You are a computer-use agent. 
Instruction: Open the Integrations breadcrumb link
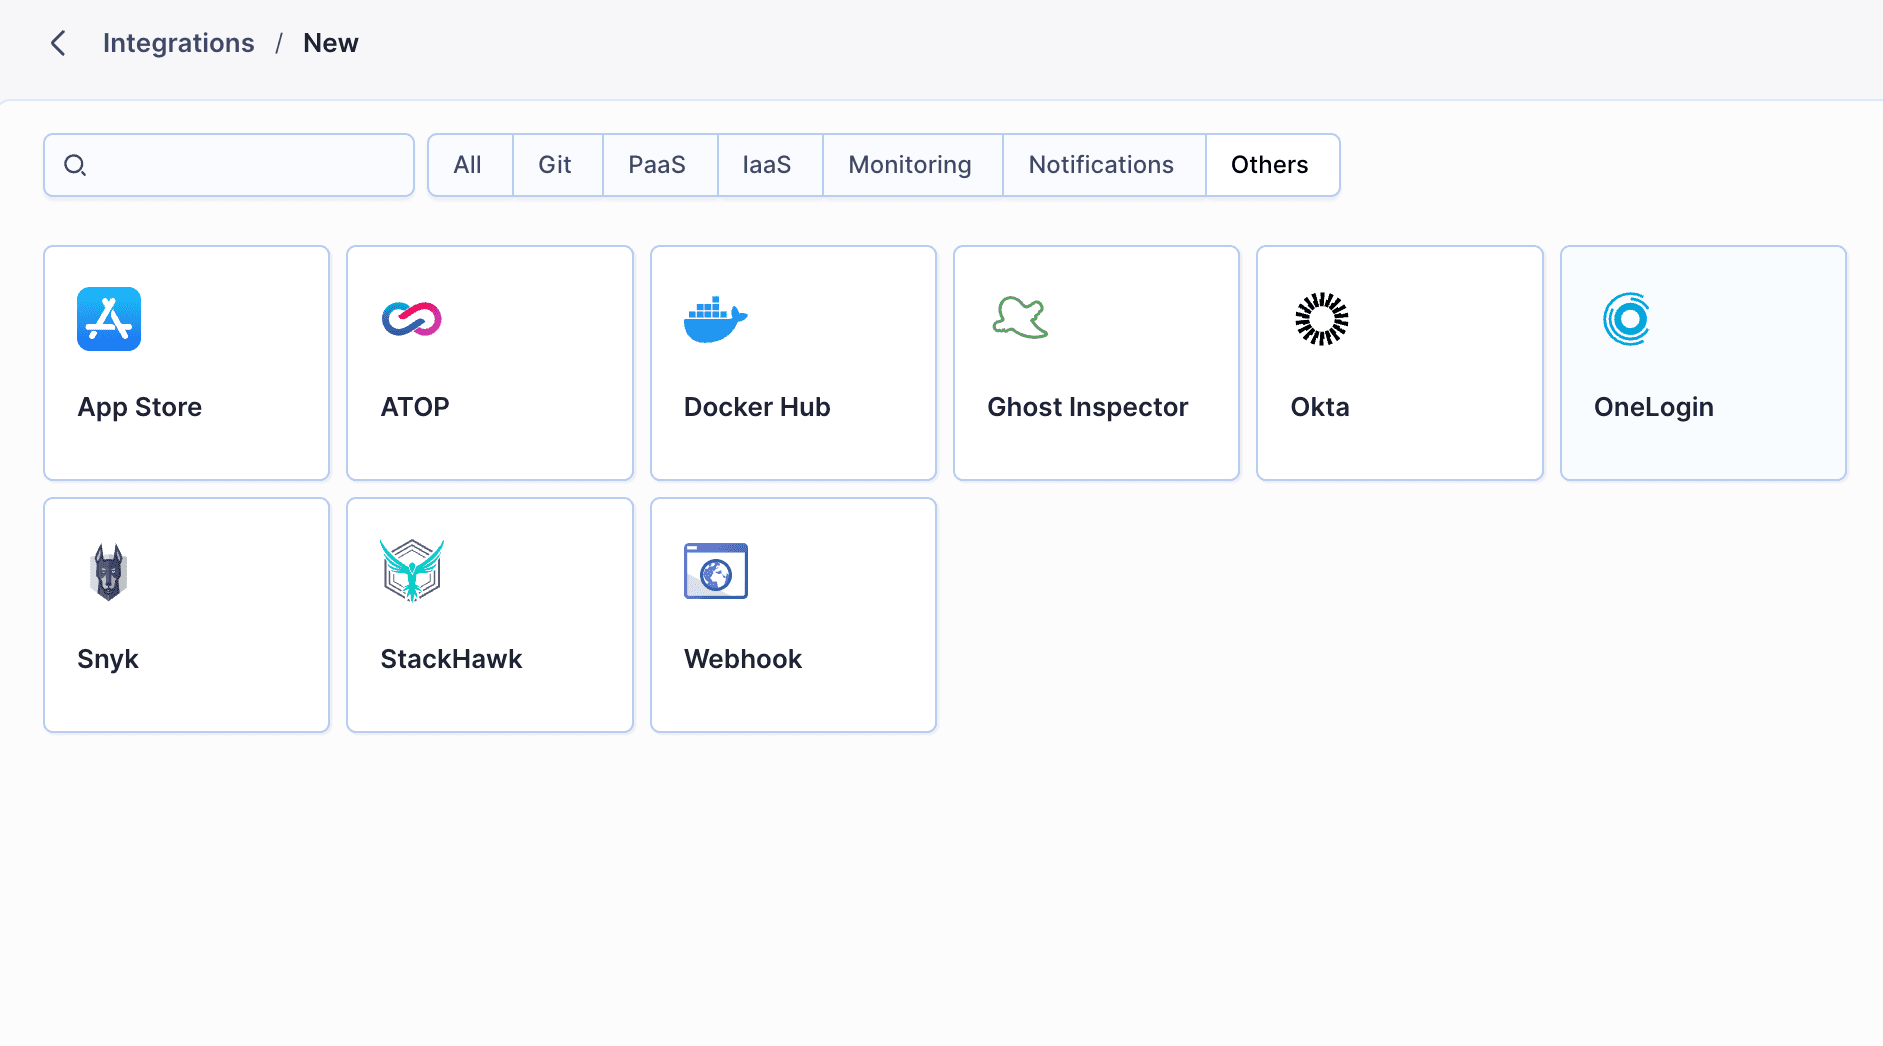coord(179,43)
